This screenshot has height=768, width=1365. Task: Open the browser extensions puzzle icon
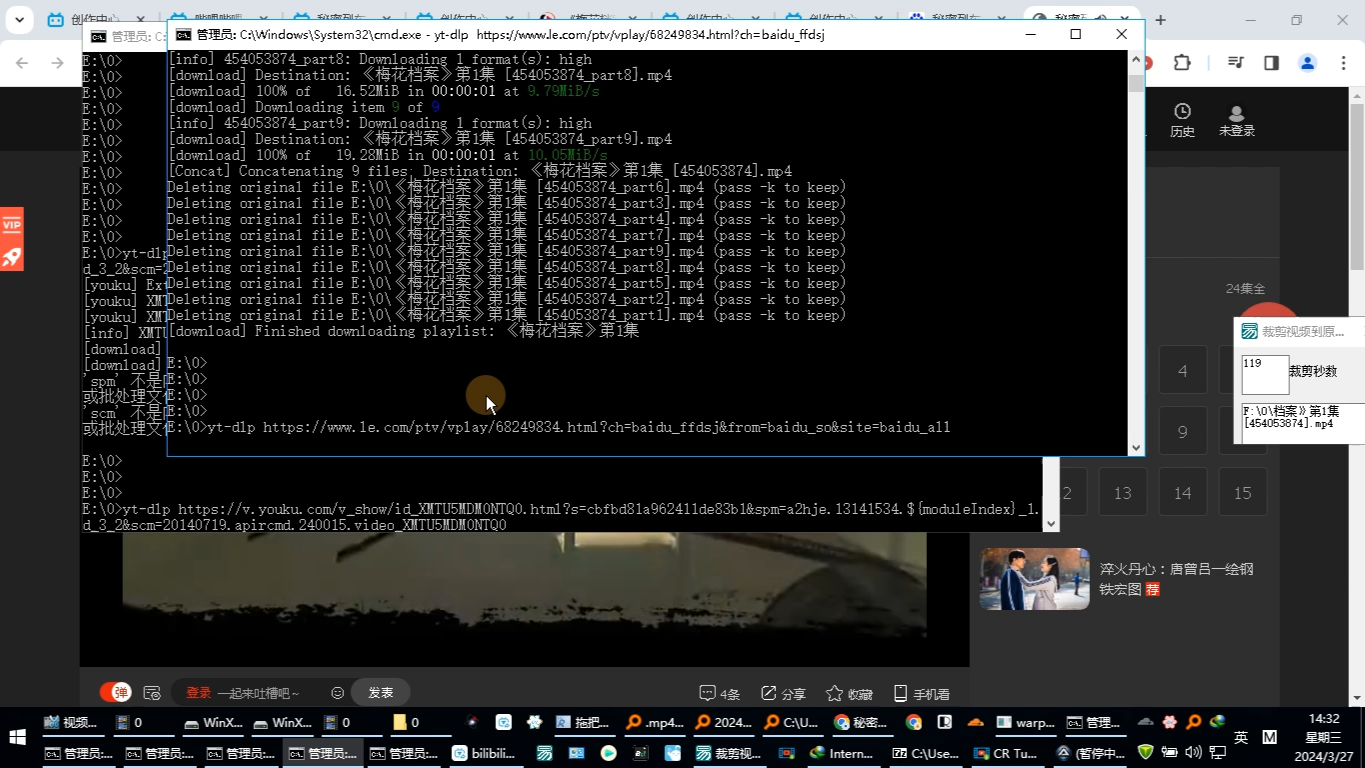point(1182,63)
